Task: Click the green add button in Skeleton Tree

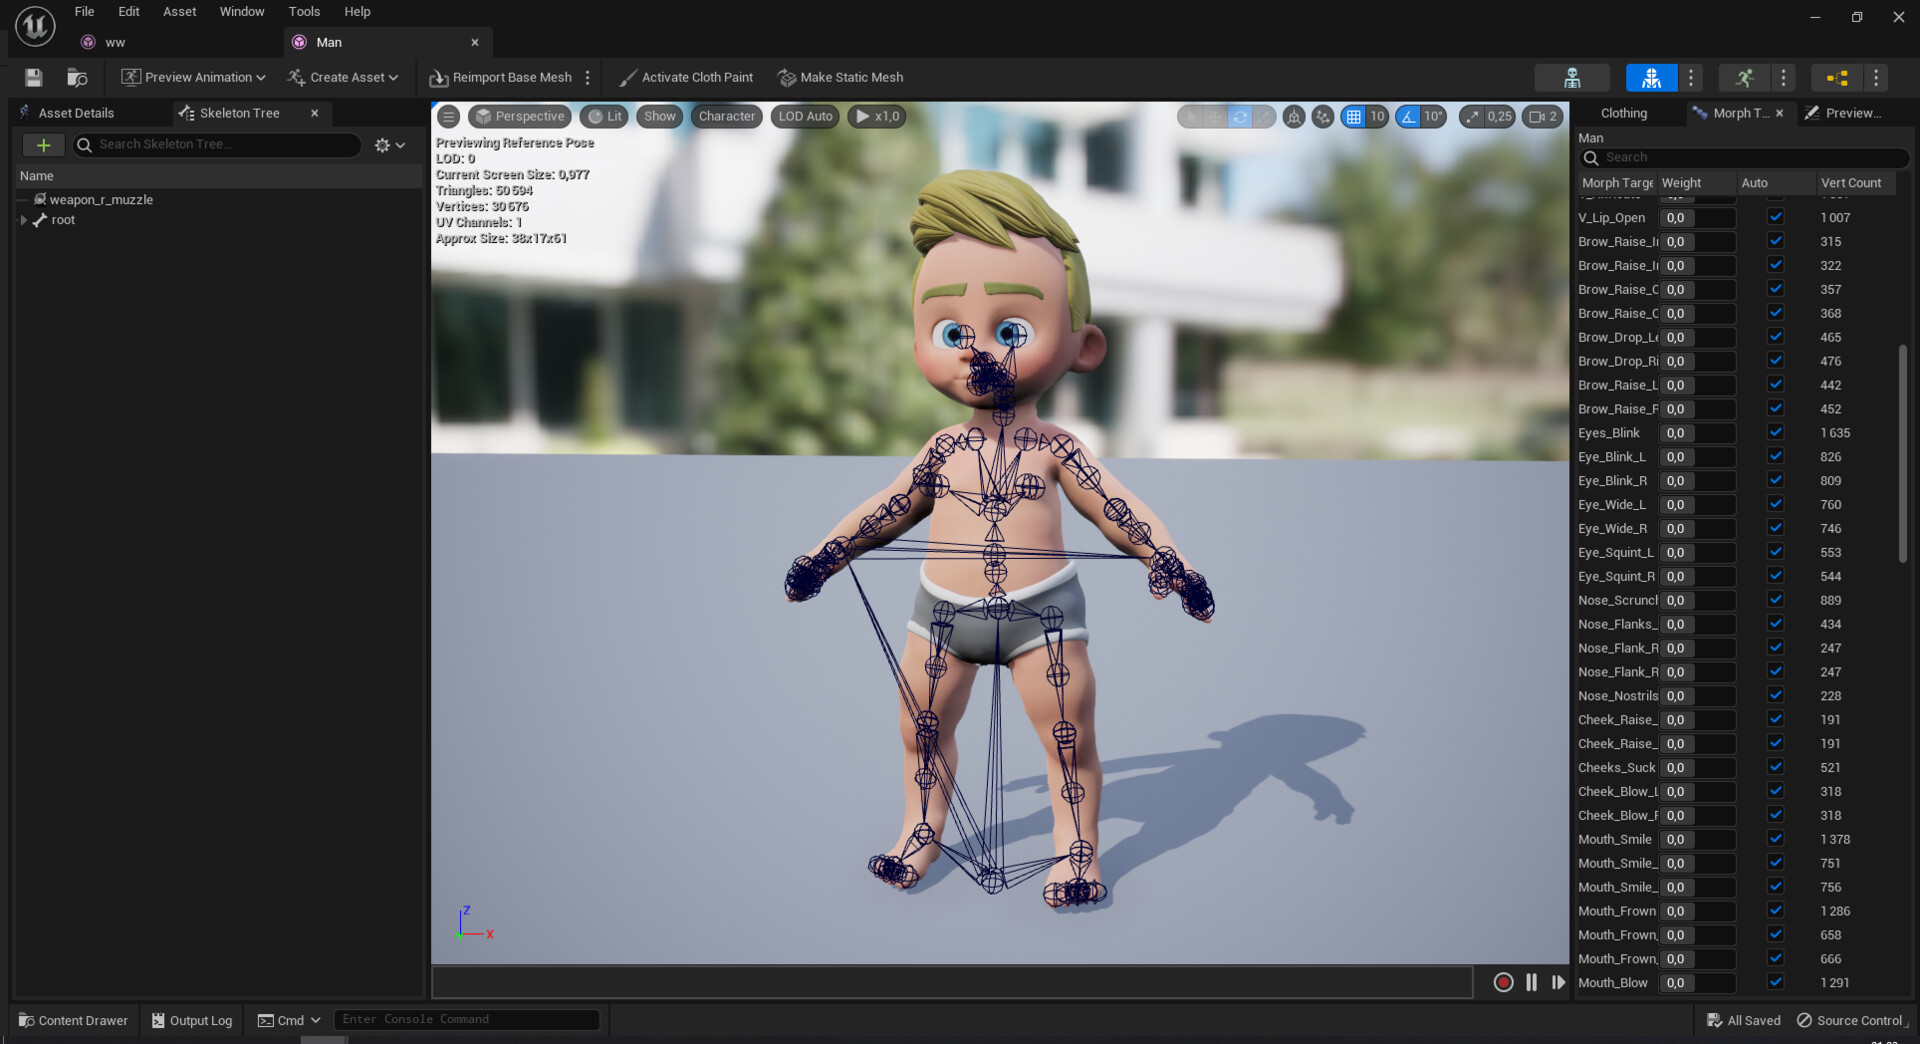Action: tap(43, 145)
